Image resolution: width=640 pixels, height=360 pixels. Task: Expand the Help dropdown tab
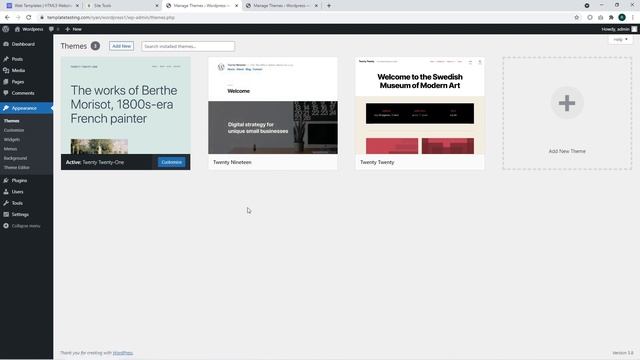click(x=620, y=40)
